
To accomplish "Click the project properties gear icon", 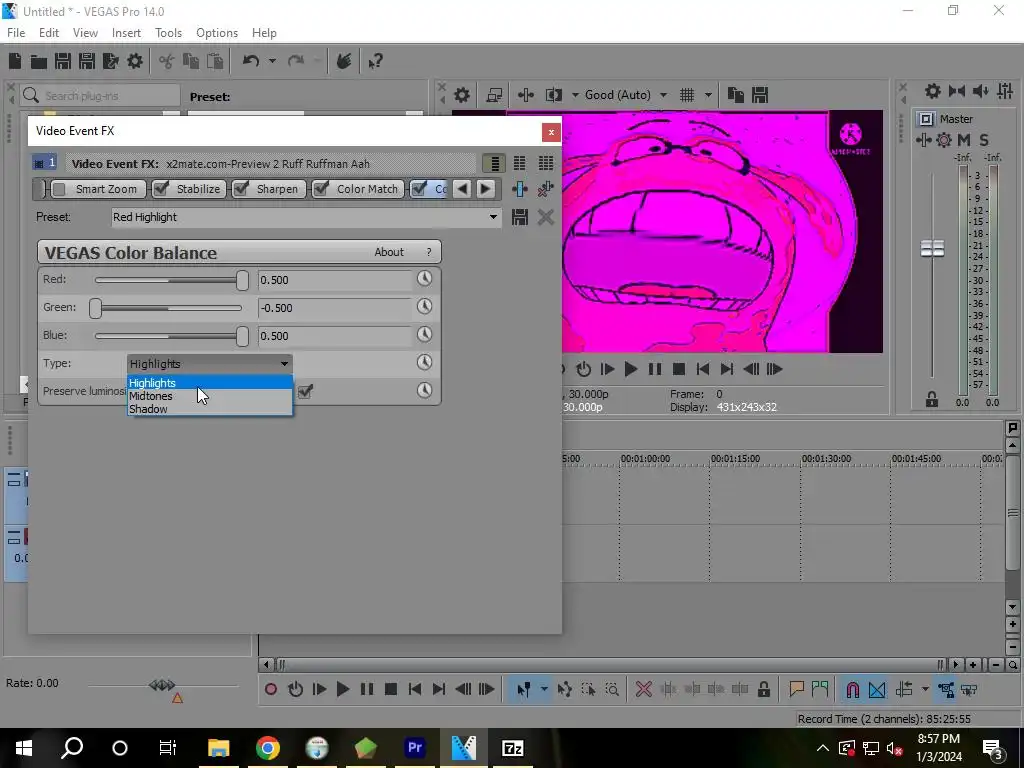I will [x=135, y=61].
